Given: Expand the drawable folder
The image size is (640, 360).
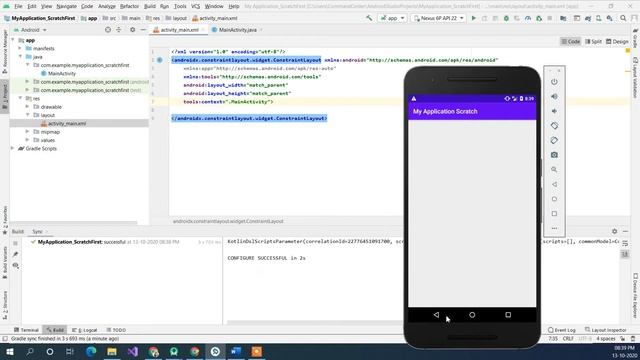Looking at the screenshot, I should click(28, 107).
